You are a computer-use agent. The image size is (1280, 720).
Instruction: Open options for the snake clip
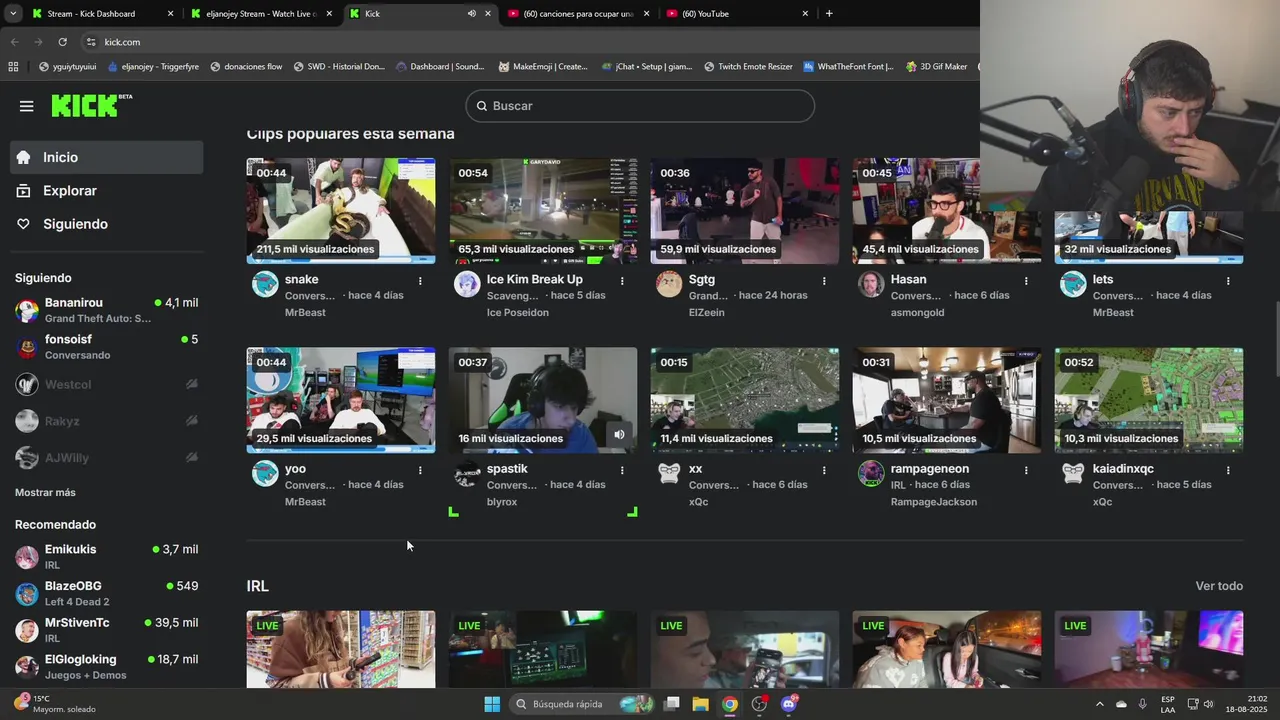click(420, 281)
